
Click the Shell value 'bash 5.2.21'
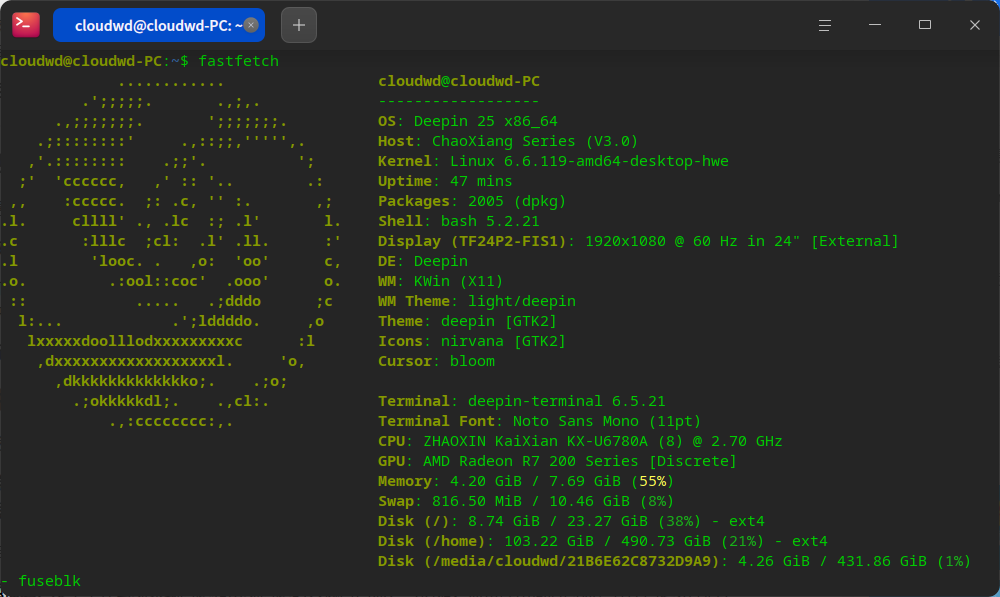point(490,221)
